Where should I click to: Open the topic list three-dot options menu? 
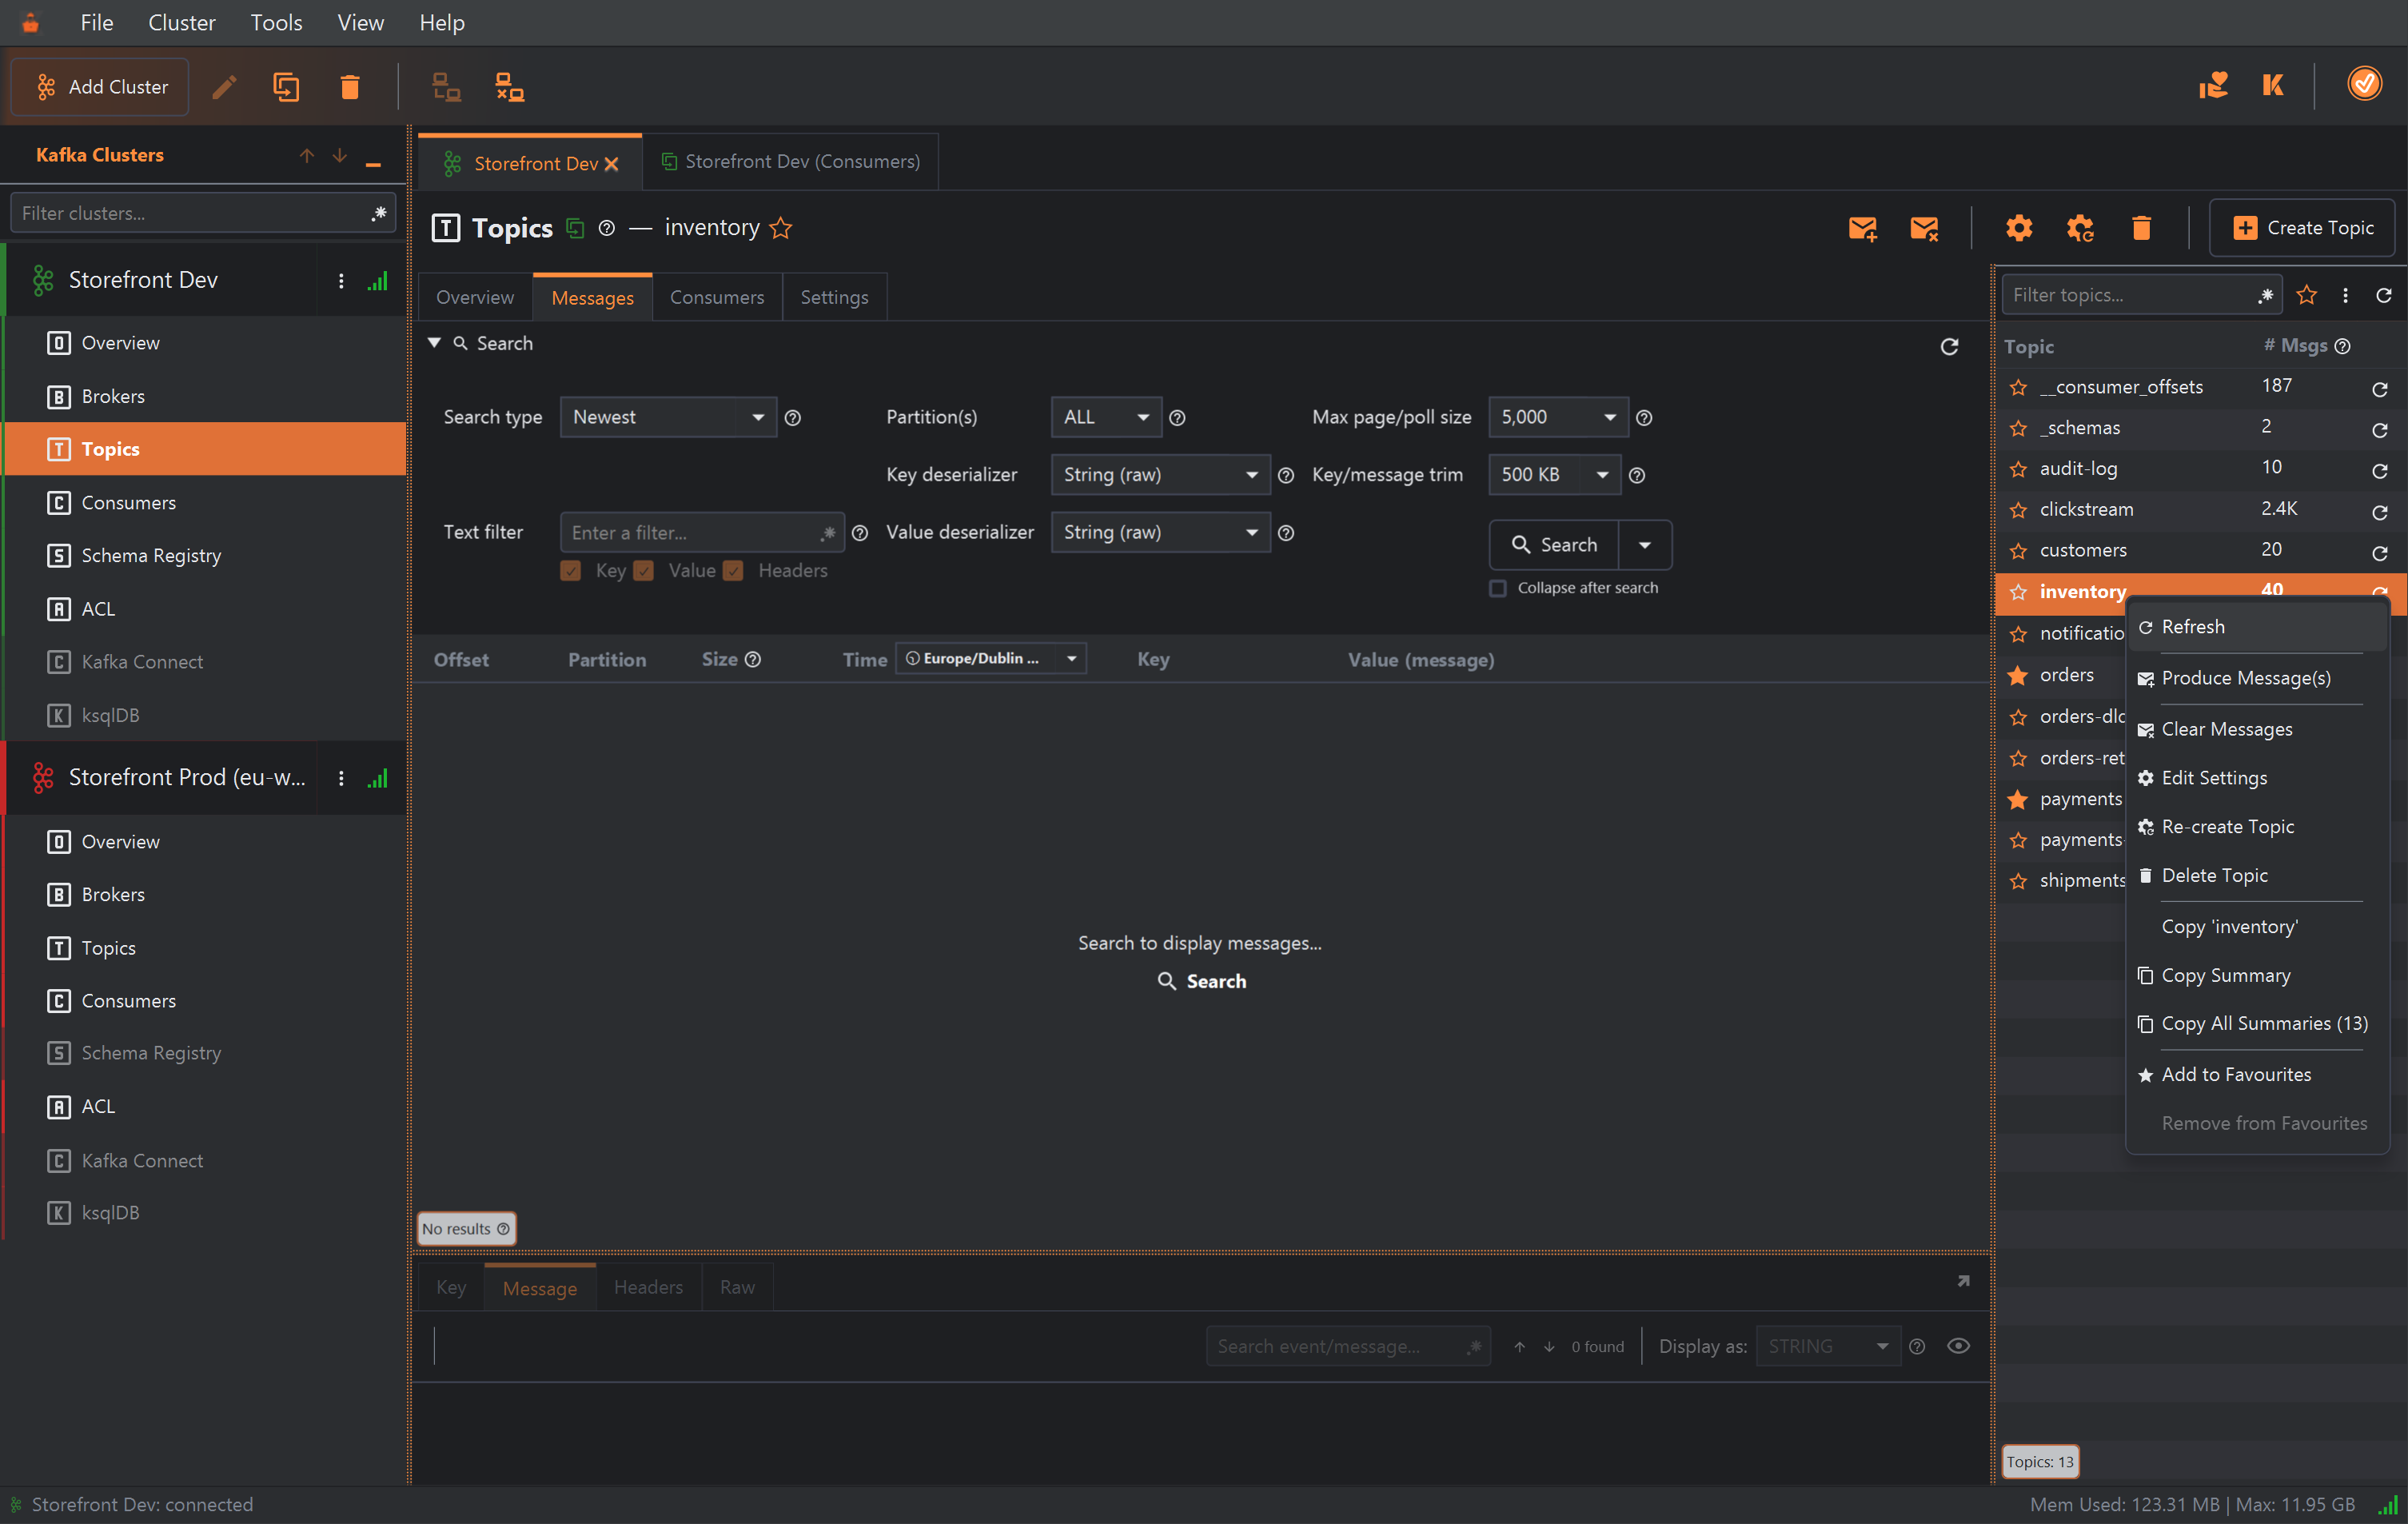click(2345, 295)
